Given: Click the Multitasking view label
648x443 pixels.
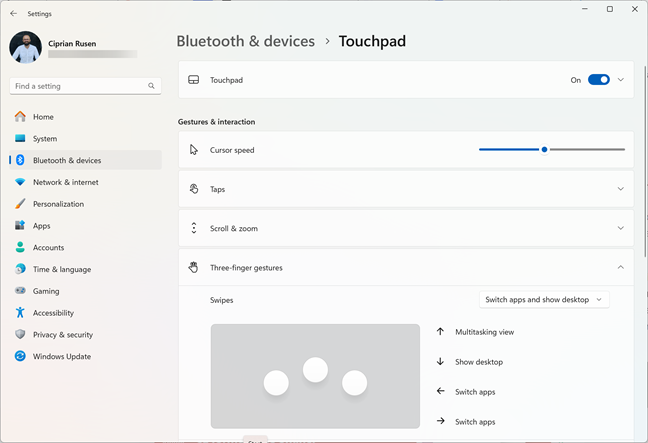Looking at the screenshot, I should pyautogui.click(x=484, y=332).
